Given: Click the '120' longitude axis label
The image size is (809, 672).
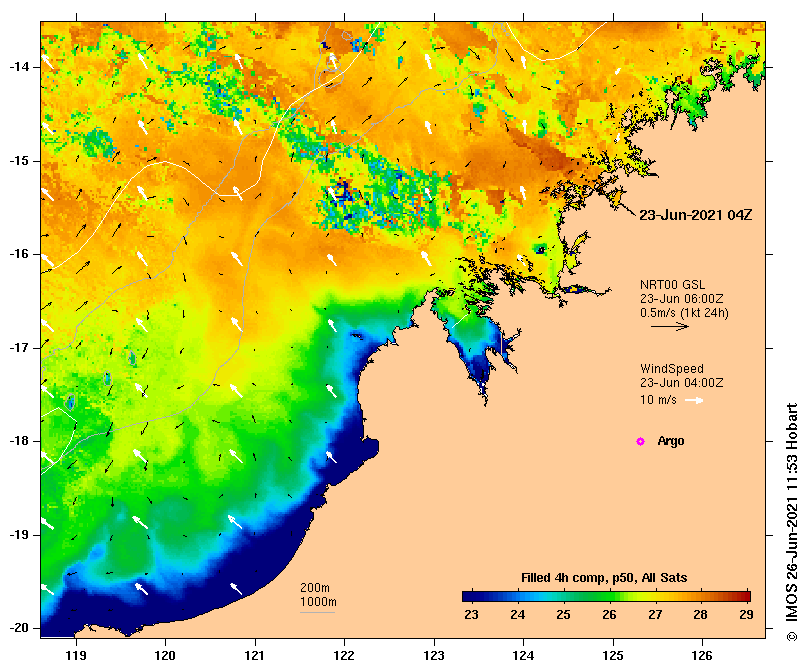Looking at the screenshot, I should 165,656.
